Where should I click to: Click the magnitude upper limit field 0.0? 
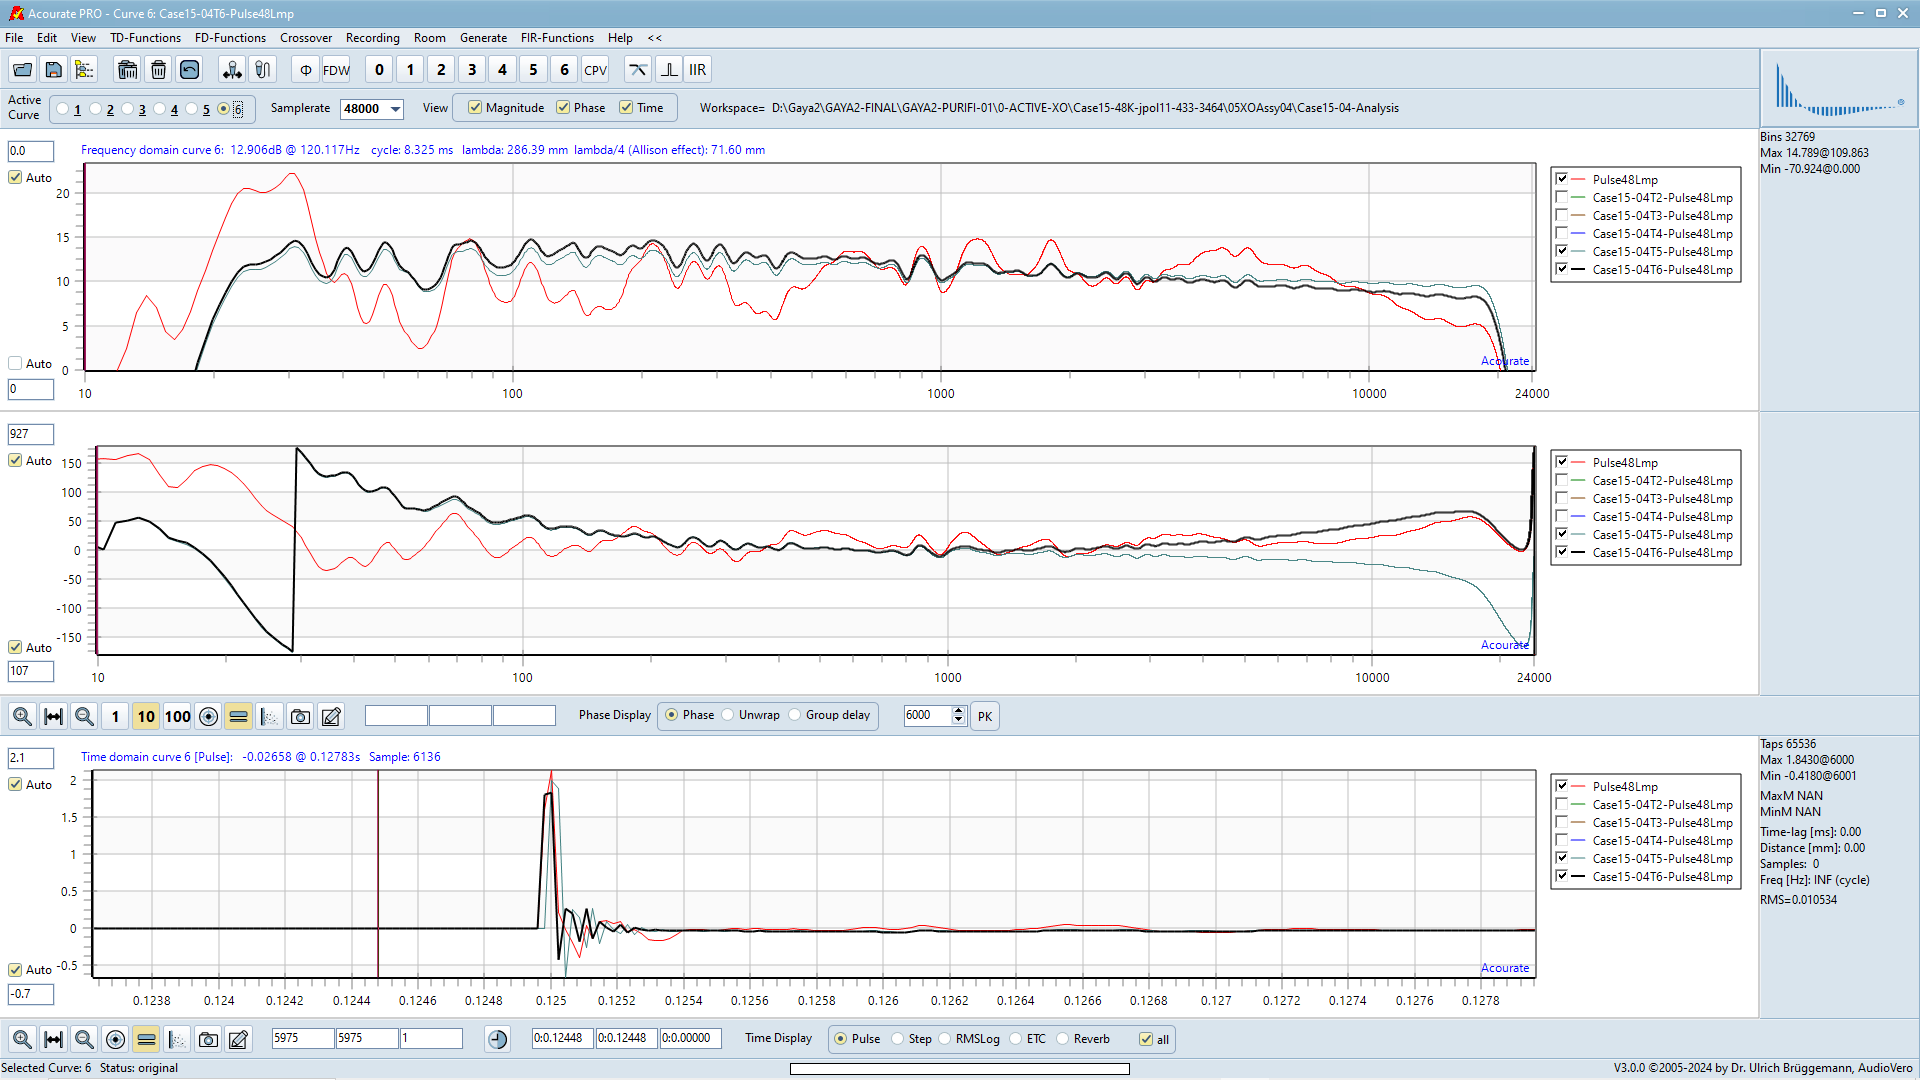point(31,151)
